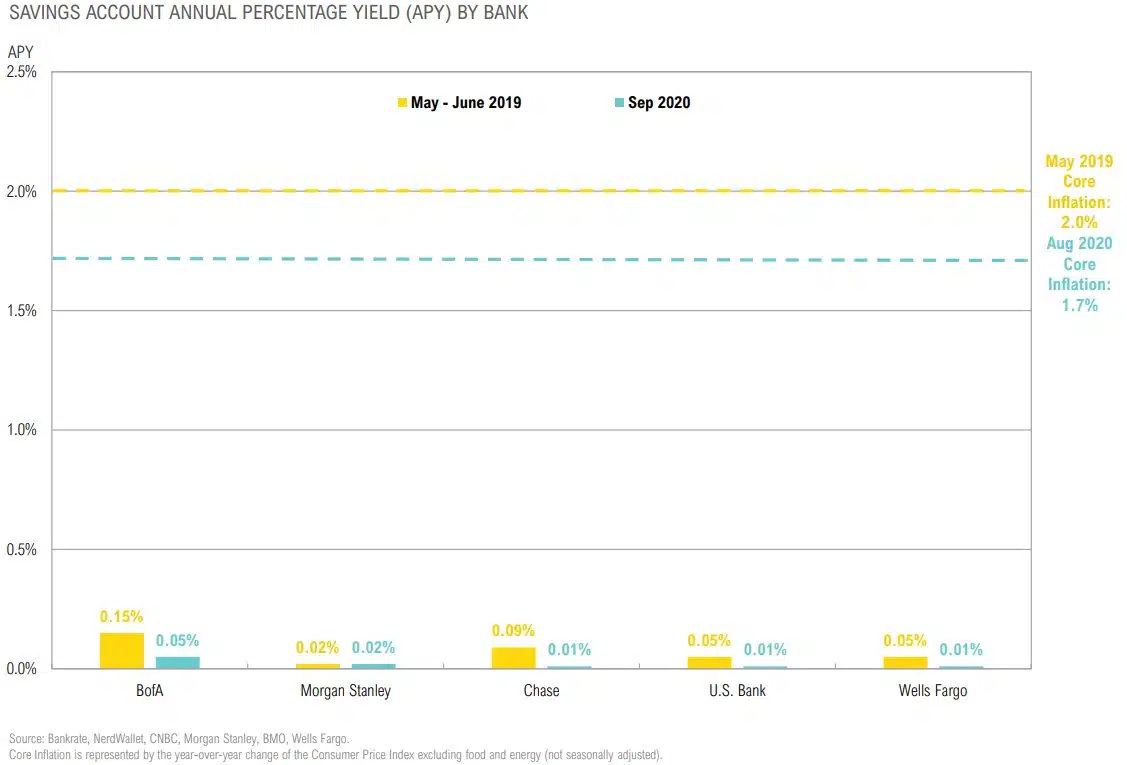Select the May - June 2019 legend label
The width and height of the screenshot is (1127, 765).
(466, 103)
